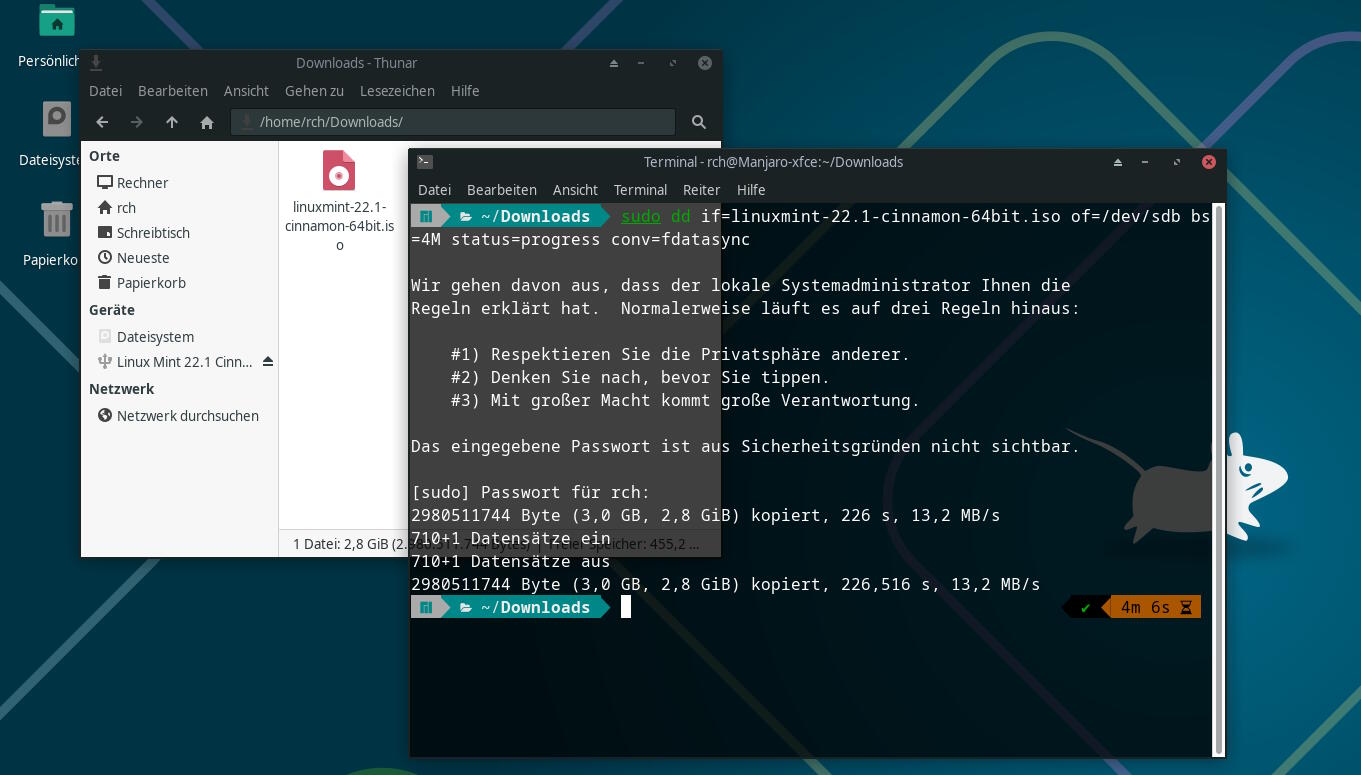Open Terminal Hilfe menu

click(x=751, y=189)
